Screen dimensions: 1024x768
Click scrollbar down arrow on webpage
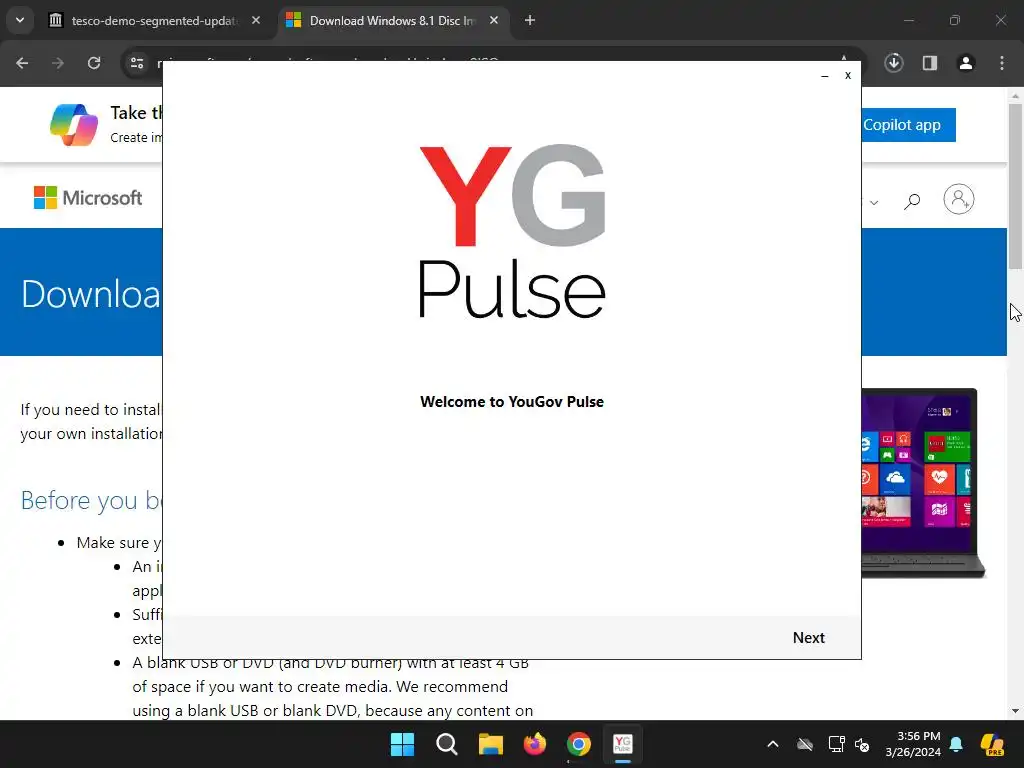pyautogui.click(x=1015, y=711)
